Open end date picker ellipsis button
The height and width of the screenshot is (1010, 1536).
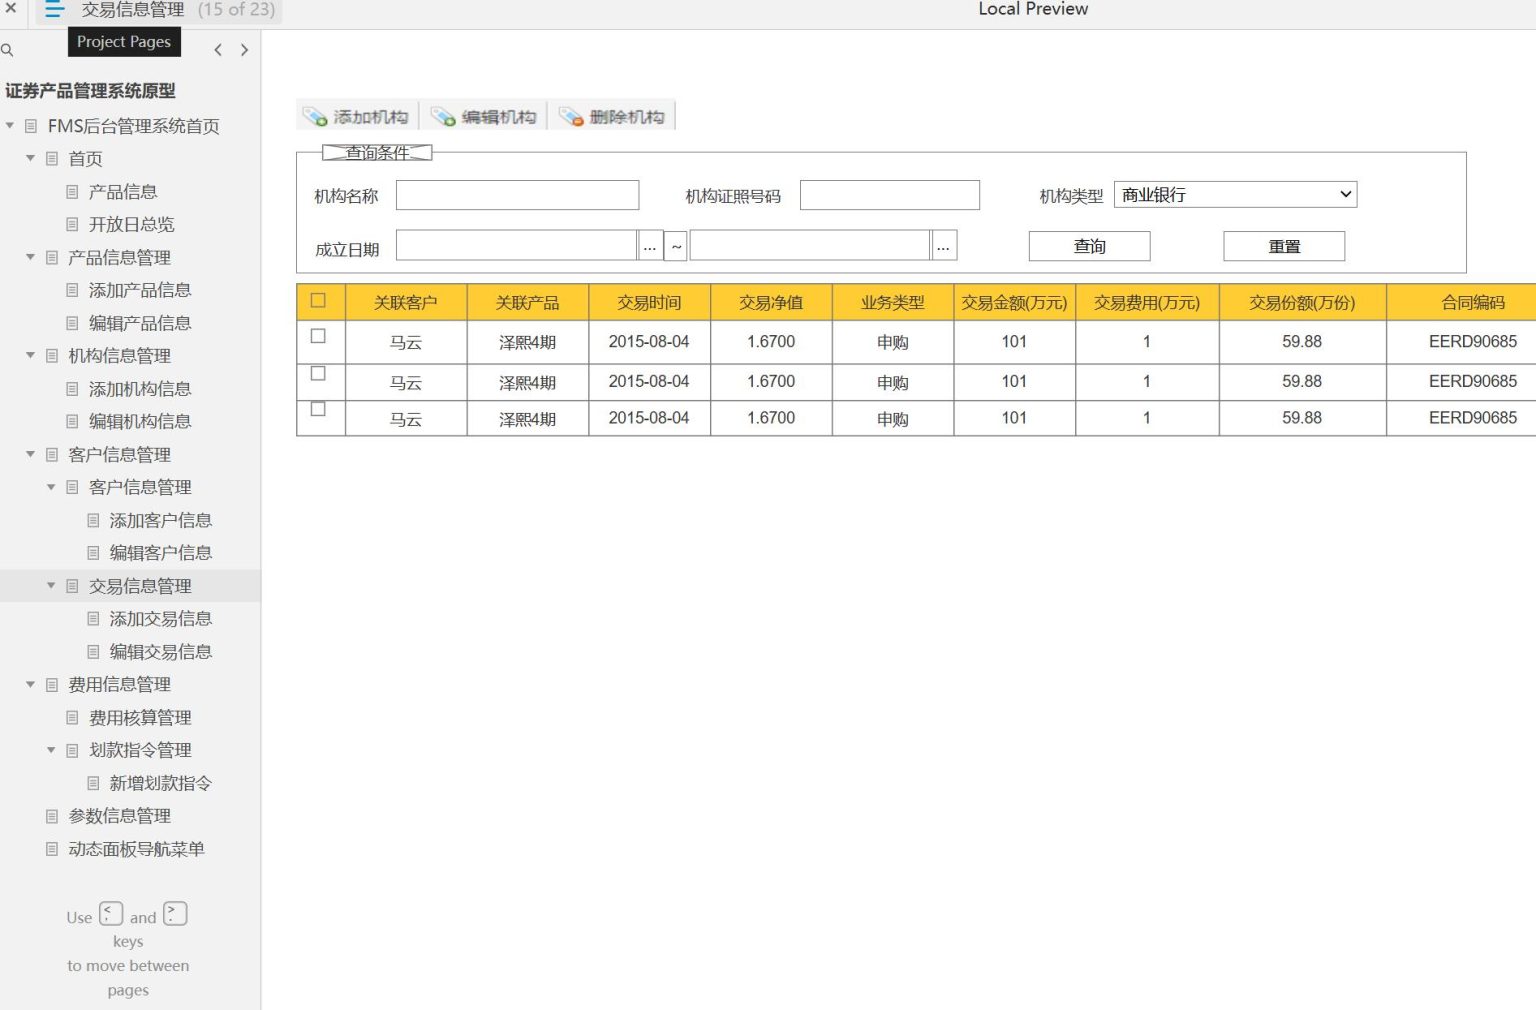pyautogui.click(x=943, y=246)
